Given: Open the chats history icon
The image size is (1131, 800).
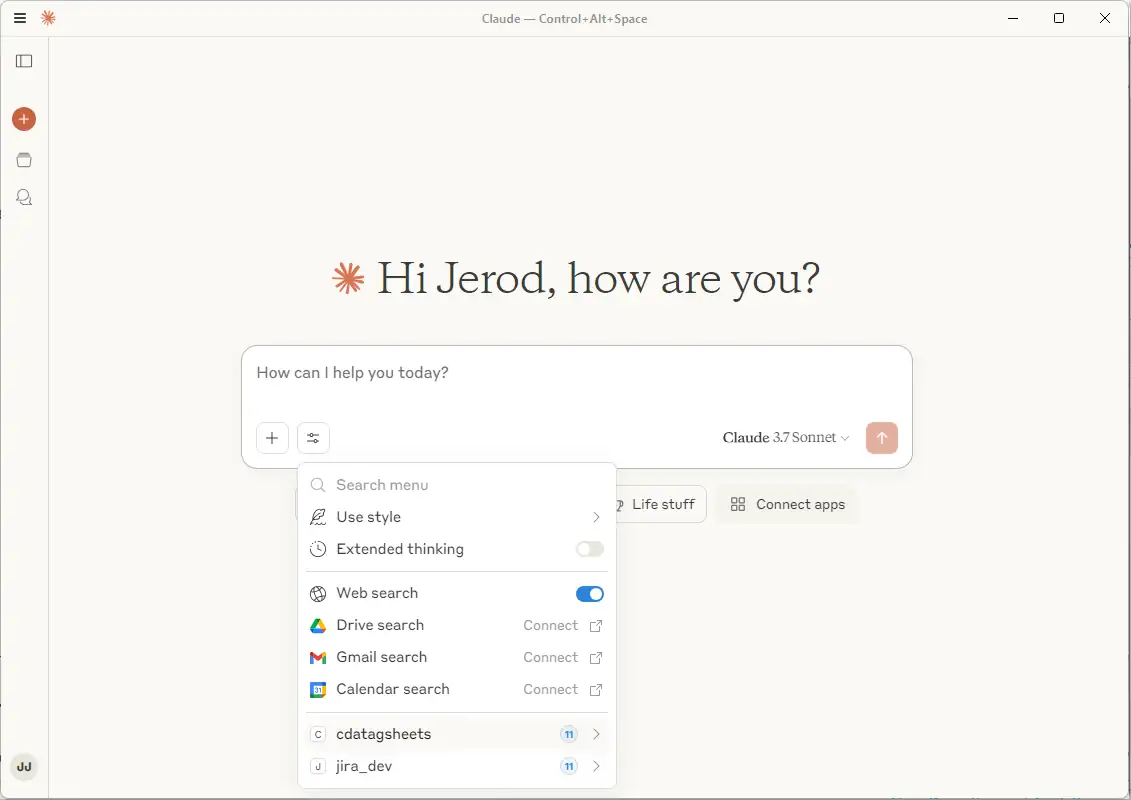Looking at the screenshot, I should coord(24,198).
